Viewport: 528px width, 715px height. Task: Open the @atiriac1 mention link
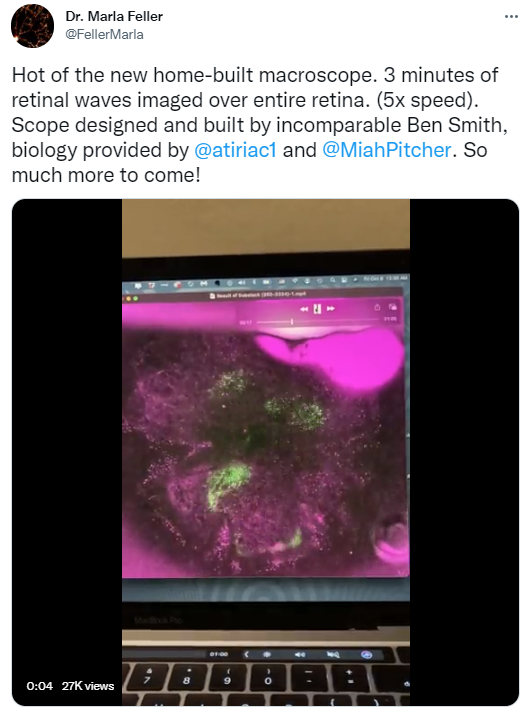coord(235,150)
